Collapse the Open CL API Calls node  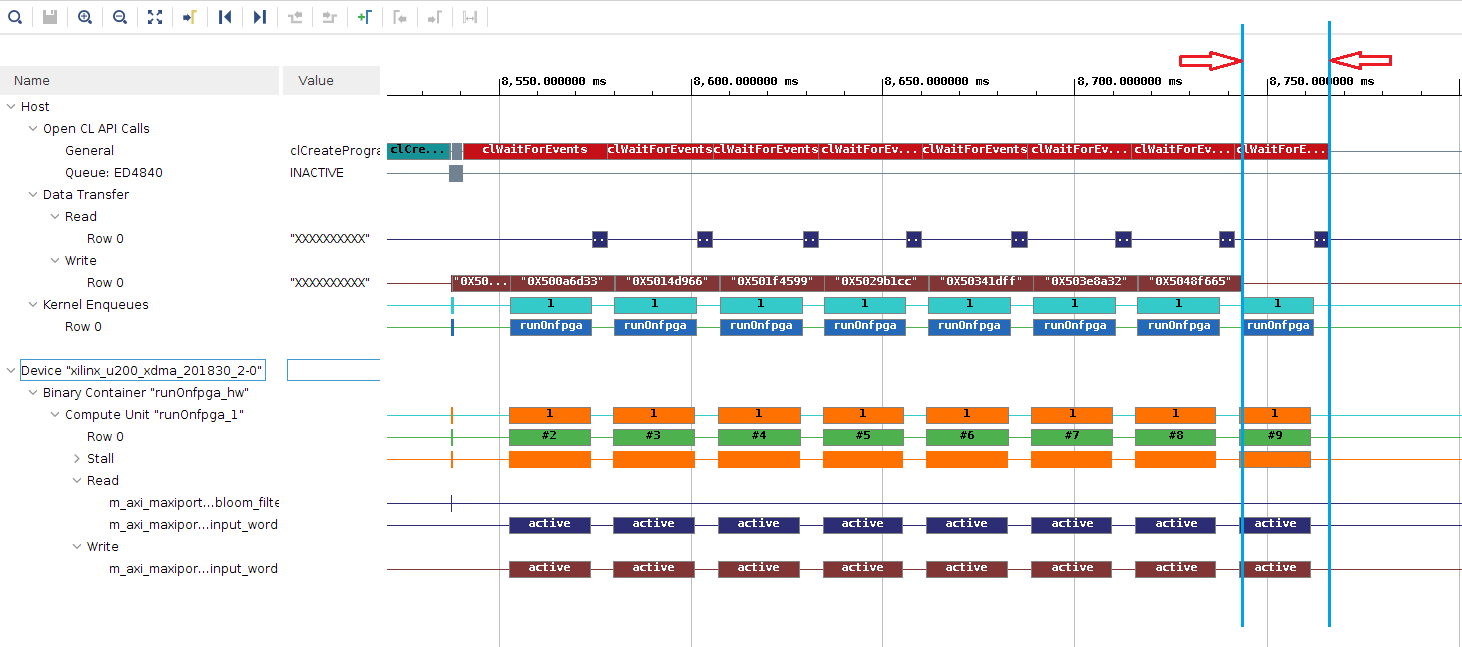point(33,129)
